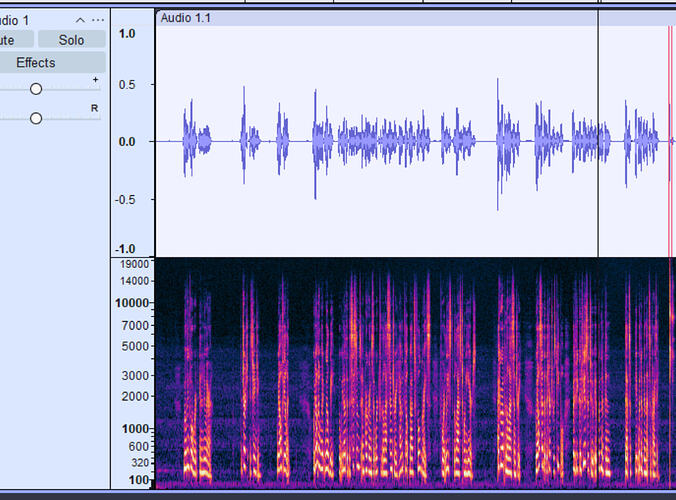The image size is (676, 500).
Task: Click the Audio 1 track name
Action: pyautogui.click(x=15, y=20)
